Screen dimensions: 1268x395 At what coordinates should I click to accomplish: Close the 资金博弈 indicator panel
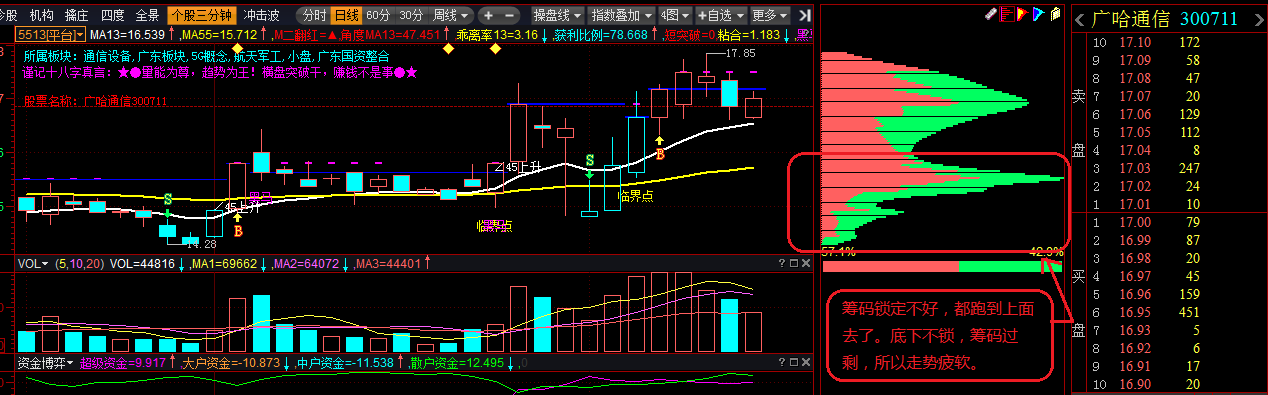tap(806, 362)
